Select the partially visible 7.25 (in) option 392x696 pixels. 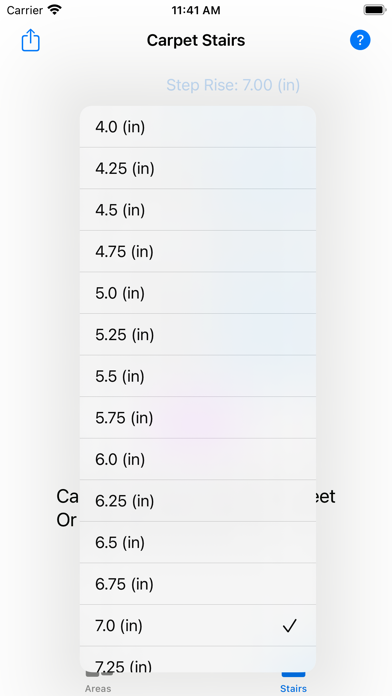pyautogui.click(x=198, y=659)
